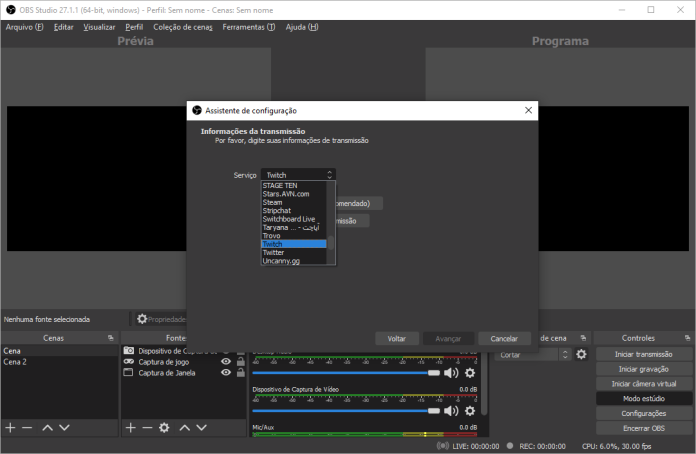696x454 pixels.
Task: Open source properties gear in the Fontes toolbar
Action: point(164,427)
